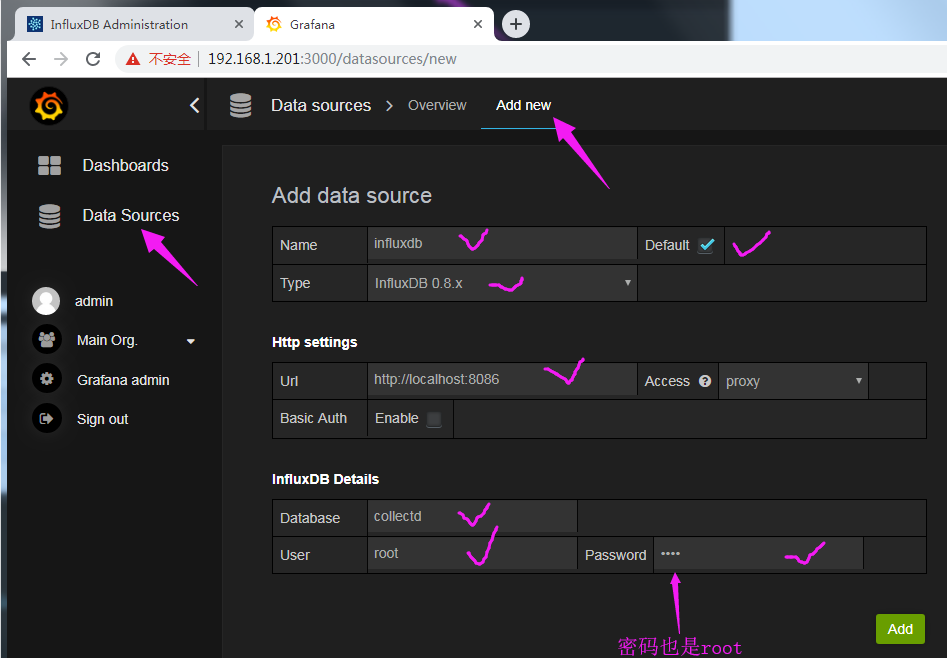Open the Grafana admin link
Viewport: 947px width, 658px height.
point(123,379)
